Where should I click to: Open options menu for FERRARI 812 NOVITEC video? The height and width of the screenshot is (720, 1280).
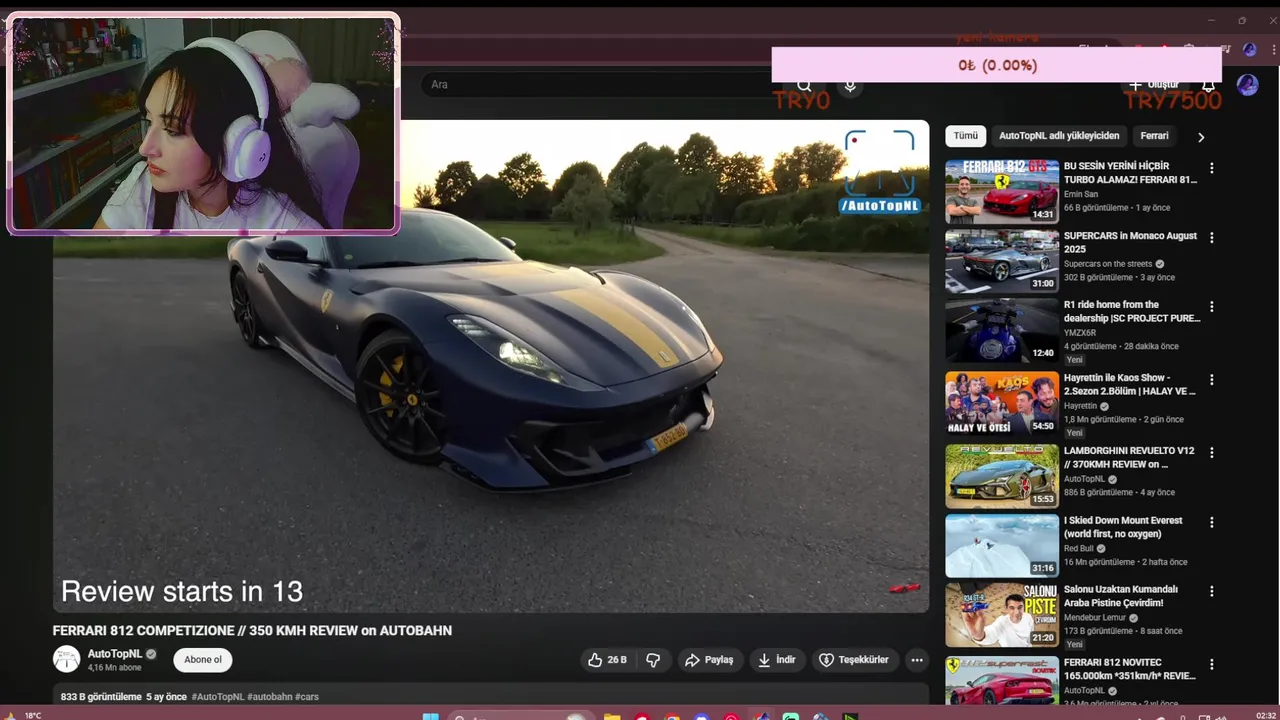(1212, 664)
